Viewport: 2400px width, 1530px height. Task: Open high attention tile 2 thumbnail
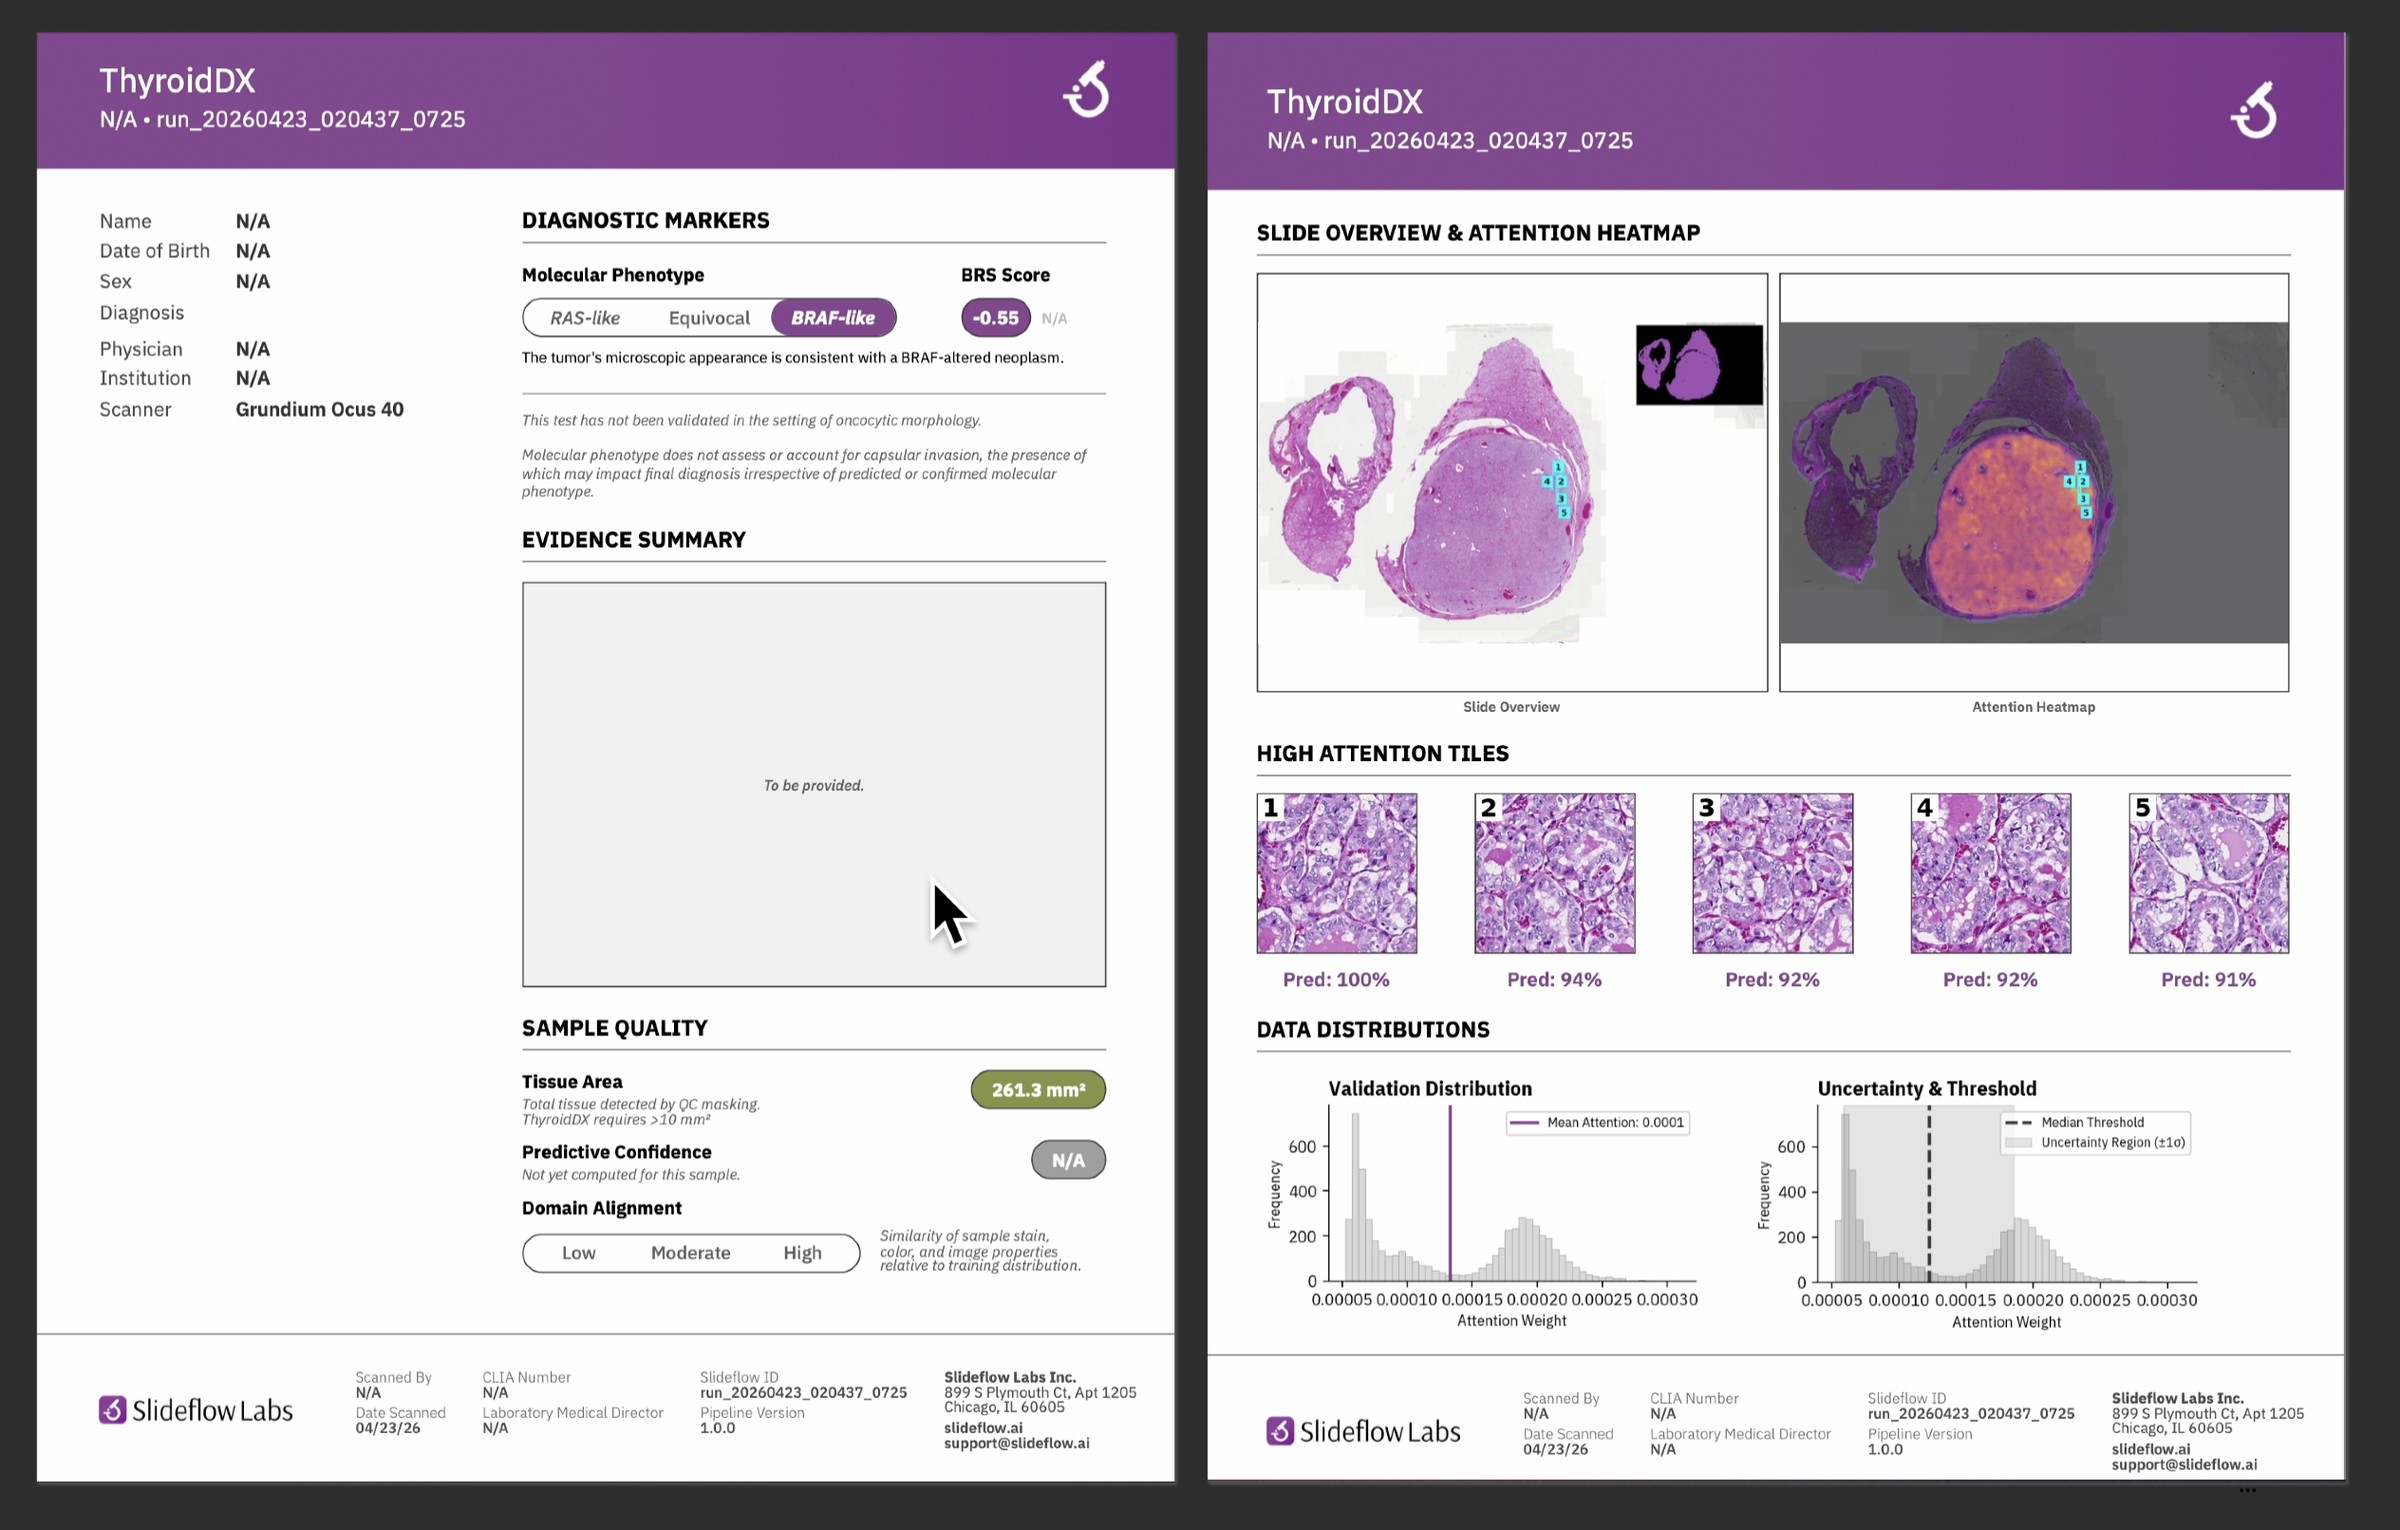coord(1555,873)
